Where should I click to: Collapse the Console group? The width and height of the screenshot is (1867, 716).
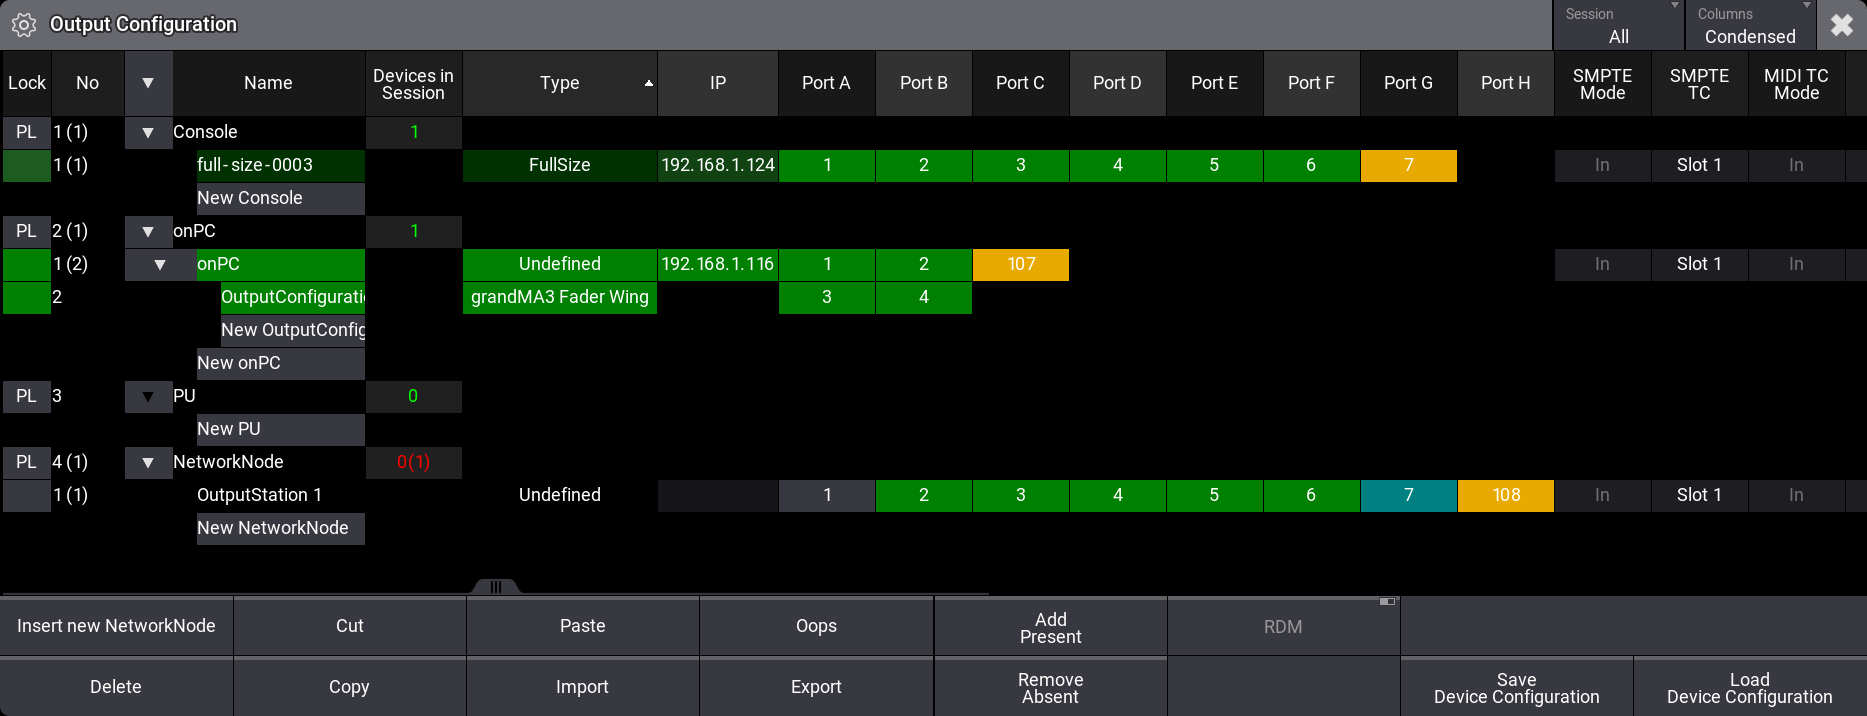148,132
